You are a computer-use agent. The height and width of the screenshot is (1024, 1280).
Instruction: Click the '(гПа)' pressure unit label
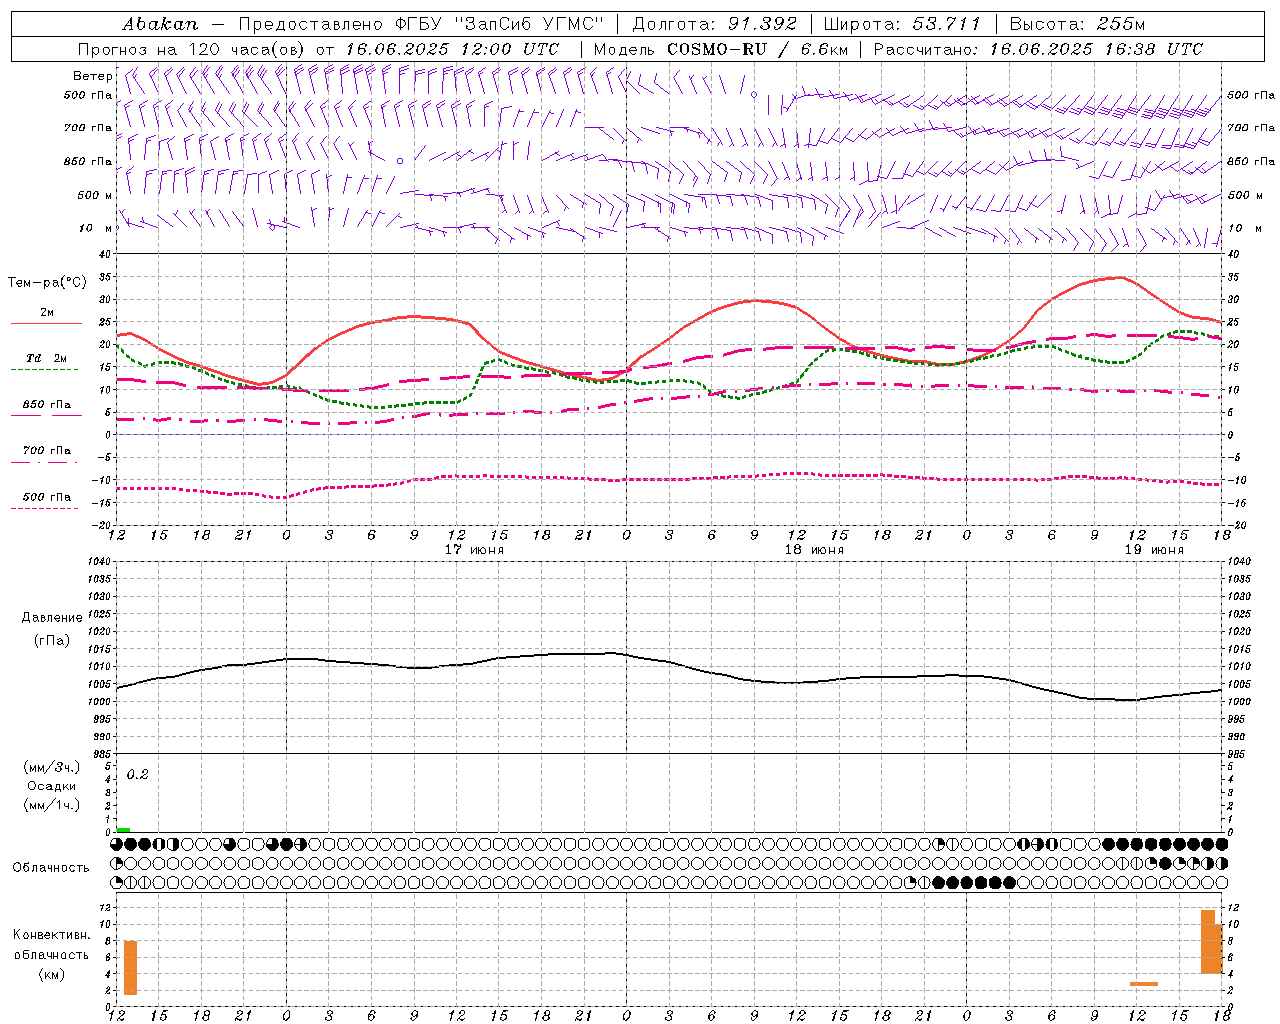(52, 641)
